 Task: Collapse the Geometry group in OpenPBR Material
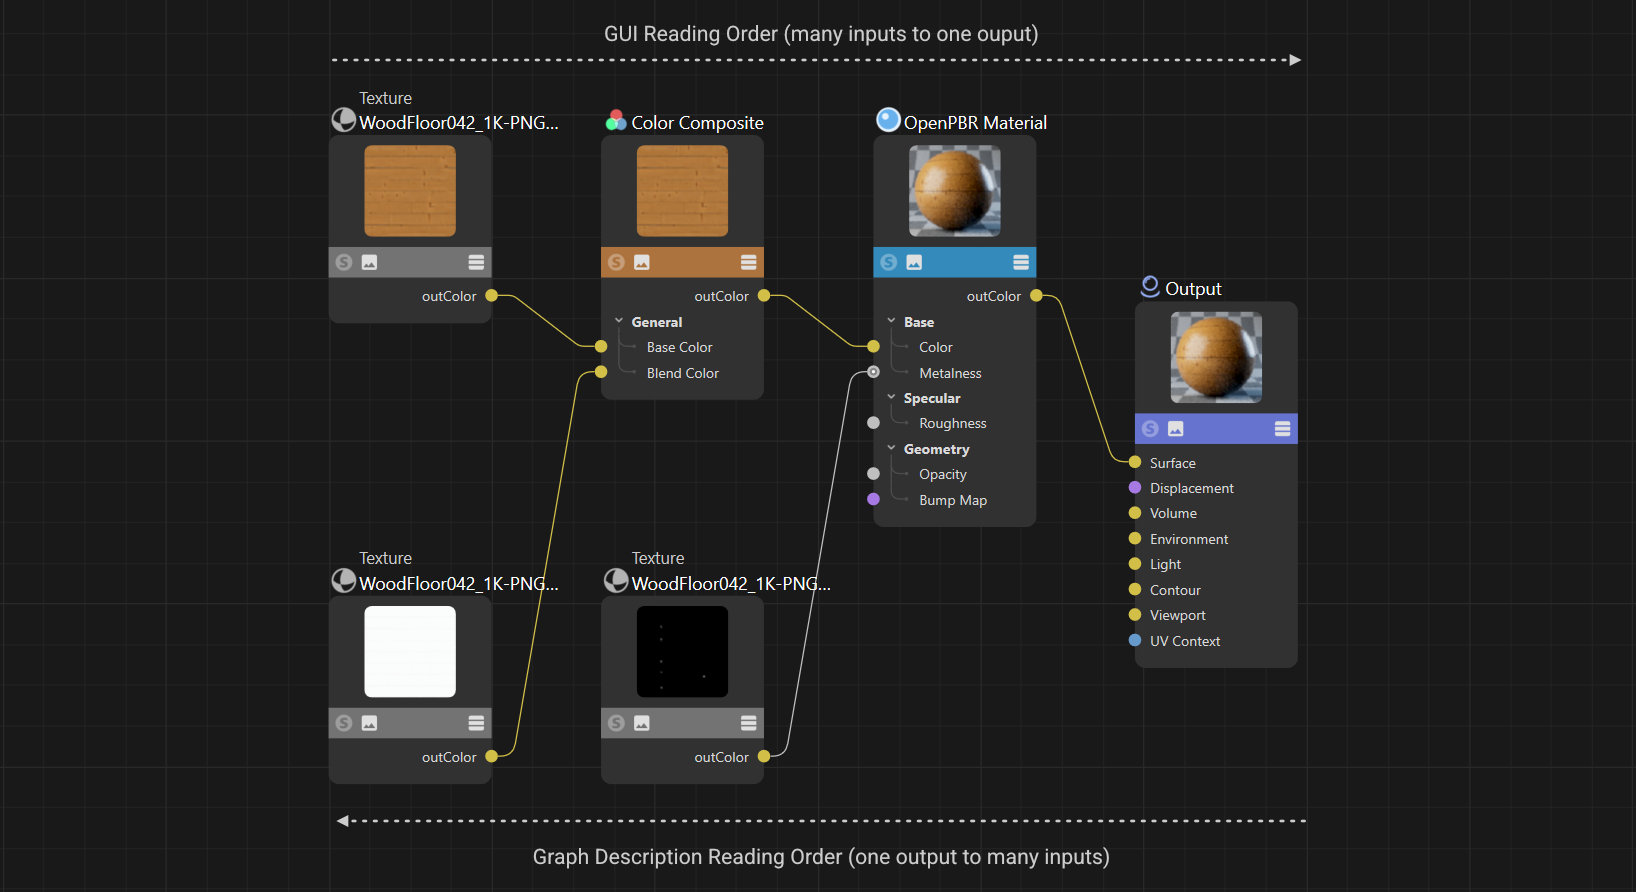coord(891,448)
